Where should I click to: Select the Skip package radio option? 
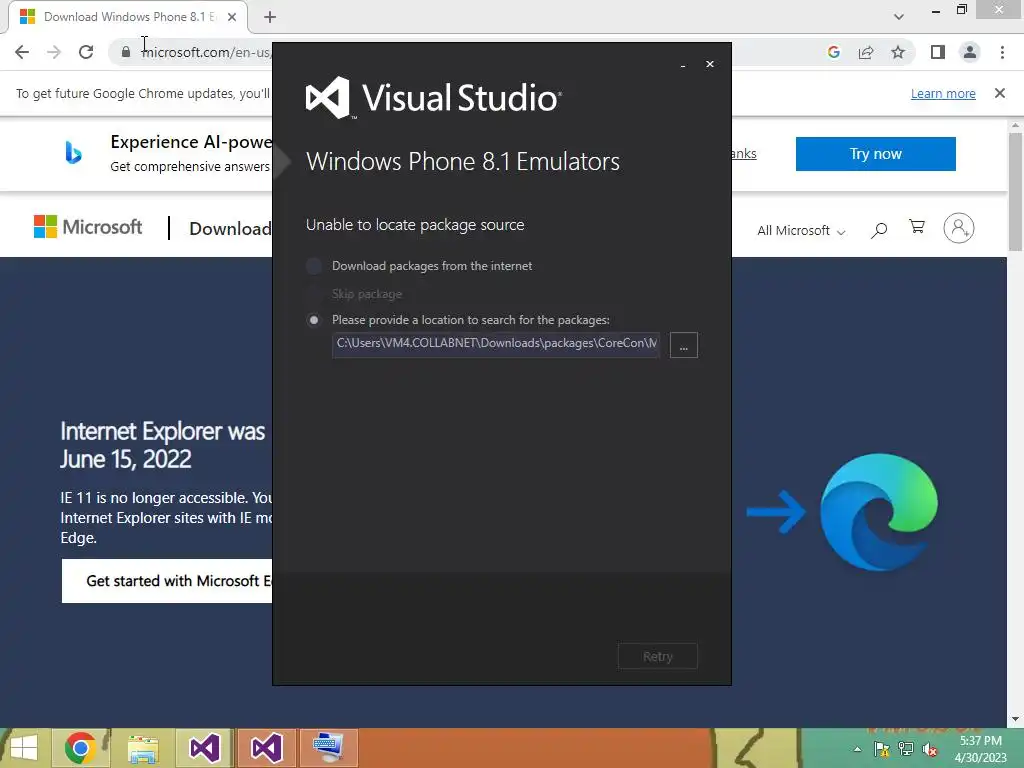pyautogui.click(x=314, y=294)
